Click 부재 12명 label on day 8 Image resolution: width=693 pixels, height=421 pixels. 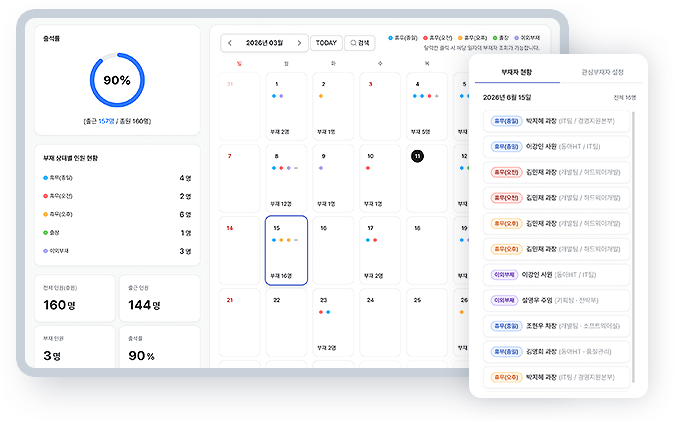pos(281,204)
